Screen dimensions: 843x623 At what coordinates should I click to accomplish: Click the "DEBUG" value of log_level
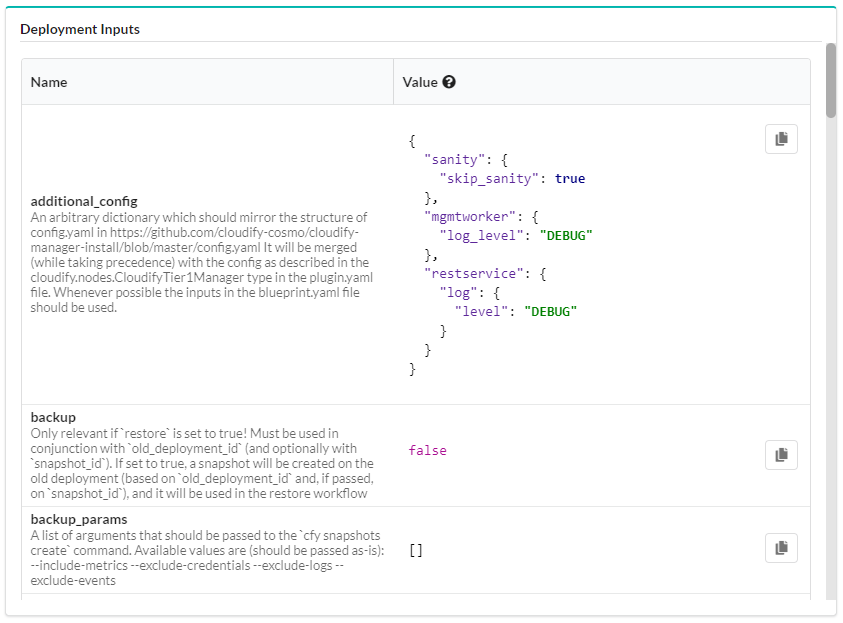click(x=566, y=235)
